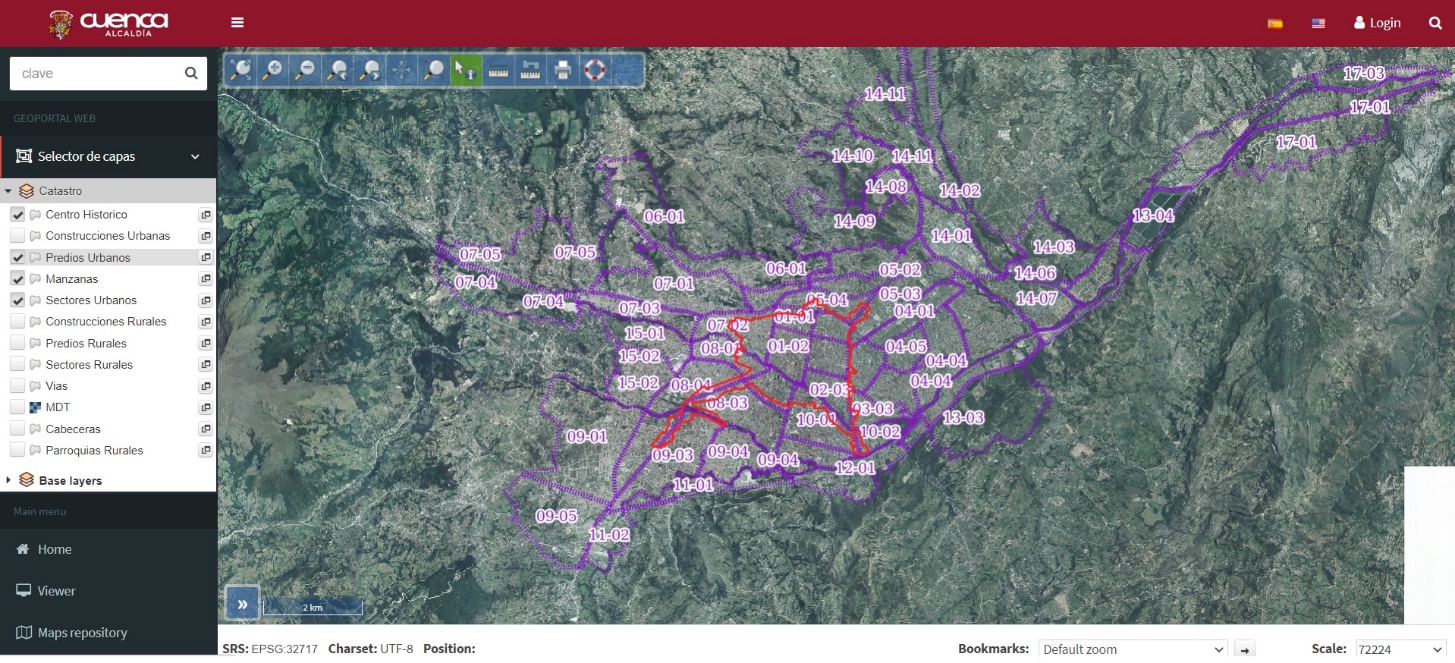Open Viewer from the main menu
This screenshot has width=1455, height=663.
coord(56,591)
